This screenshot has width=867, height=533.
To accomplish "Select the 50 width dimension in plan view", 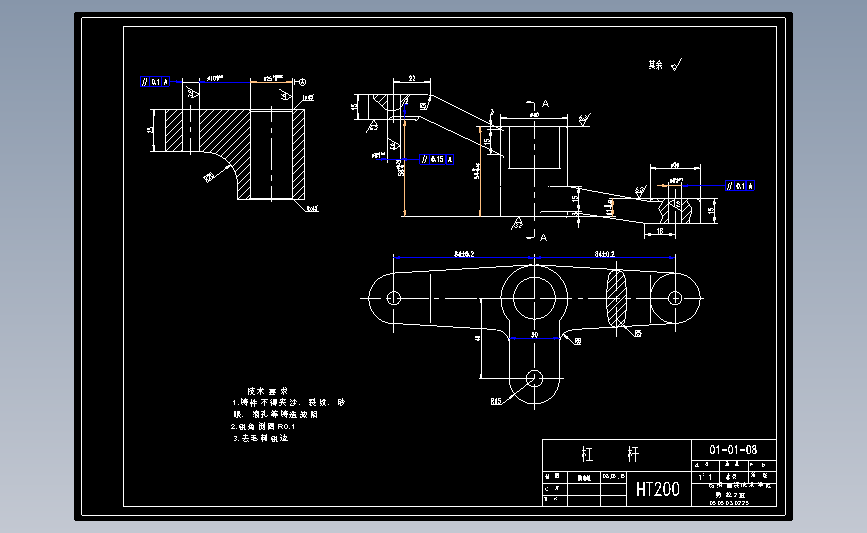I will 535,335.
